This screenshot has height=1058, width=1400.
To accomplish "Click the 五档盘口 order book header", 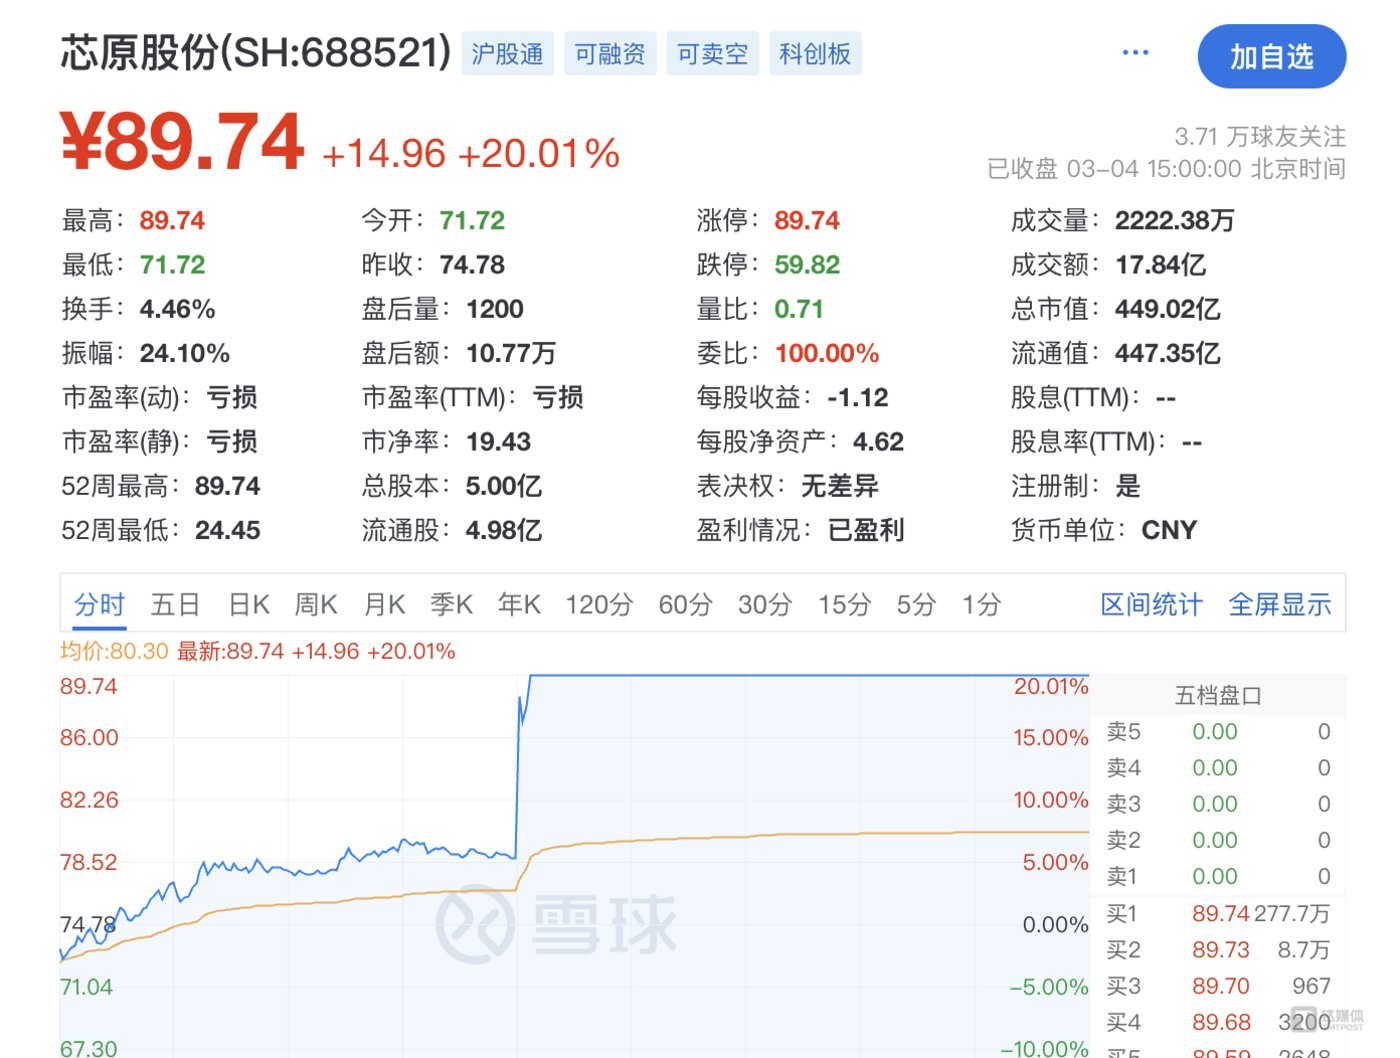I will point(1217,696).
